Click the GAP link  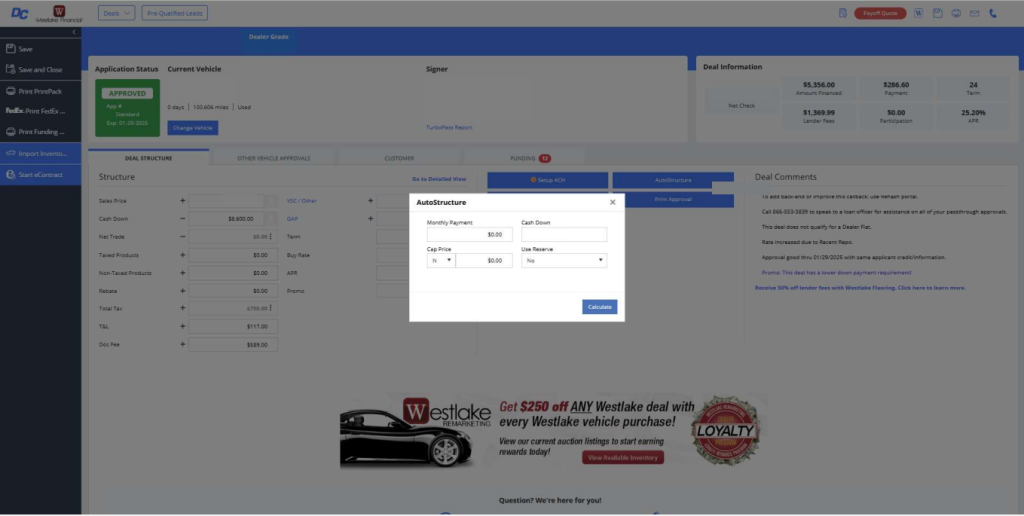point(293,219)
